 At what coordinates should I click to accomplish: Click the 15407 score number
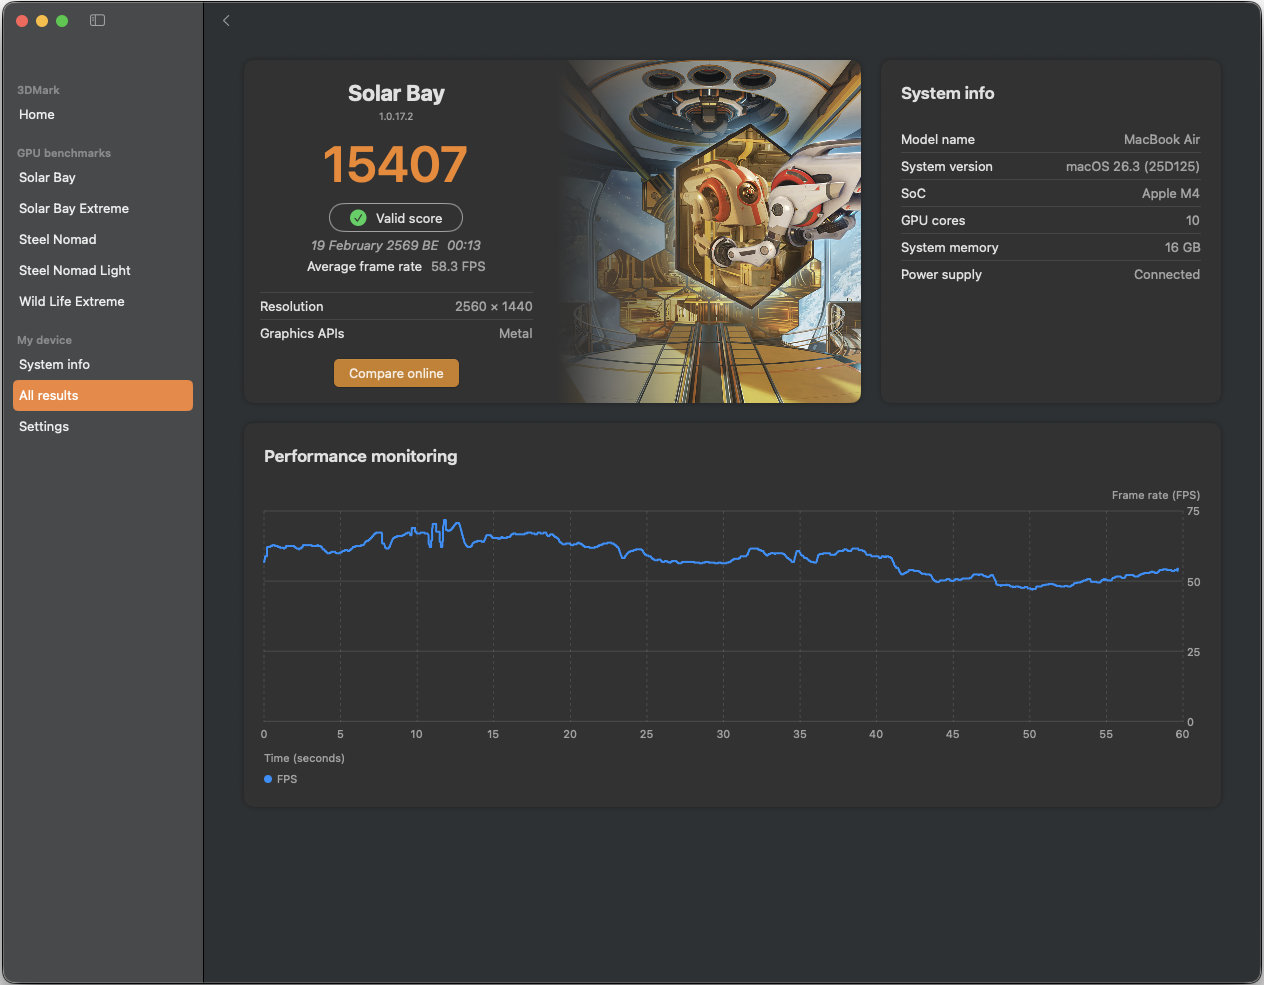[395, 165]
